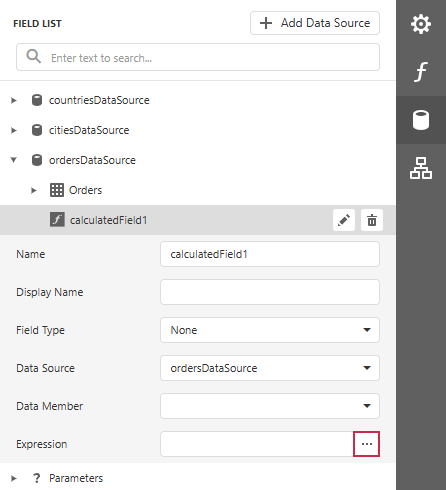Select the Orders table label

(85, 190)
